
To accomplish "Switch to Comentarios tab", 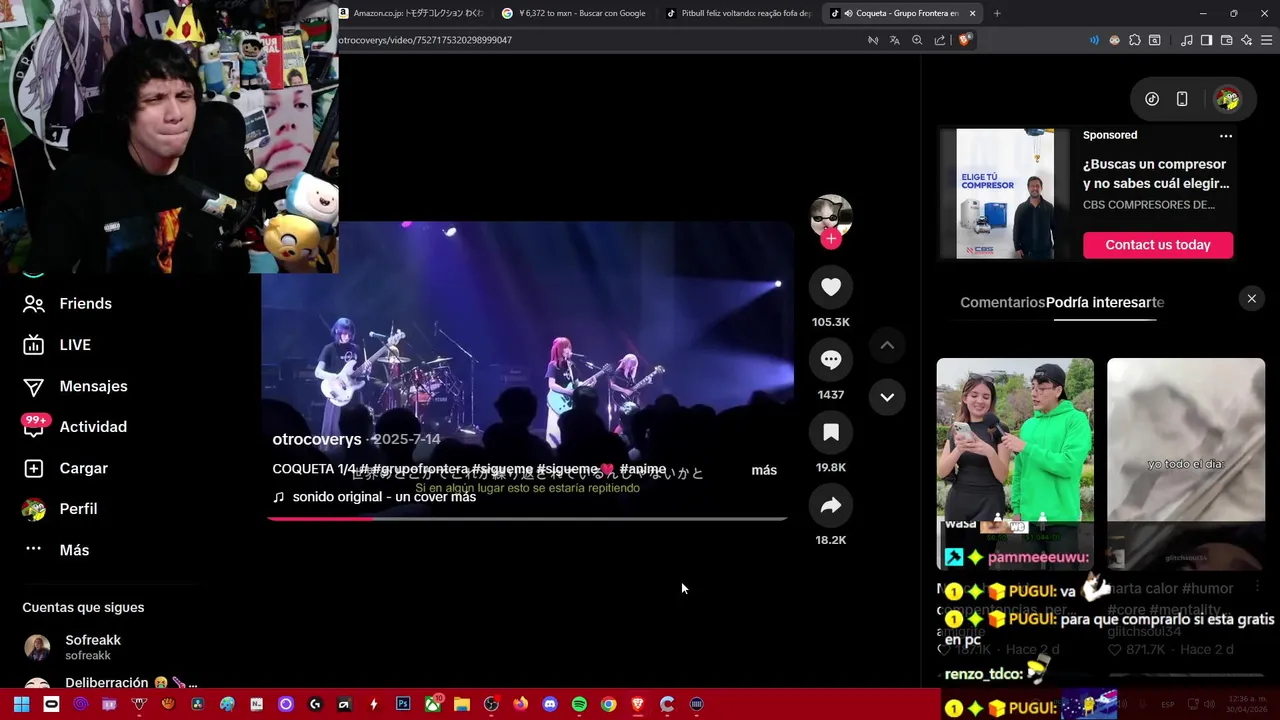I will tap(1002, 302).
